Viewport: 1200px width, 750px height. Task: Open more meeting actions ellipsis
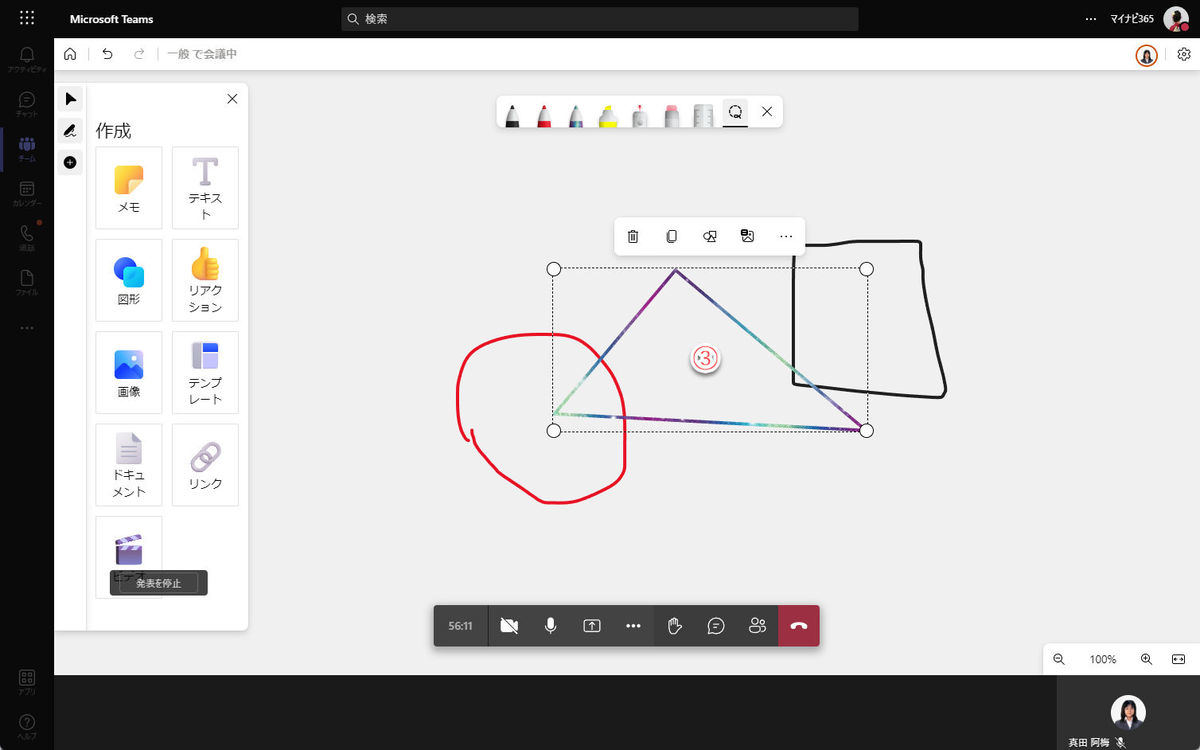tap(633, 626)
